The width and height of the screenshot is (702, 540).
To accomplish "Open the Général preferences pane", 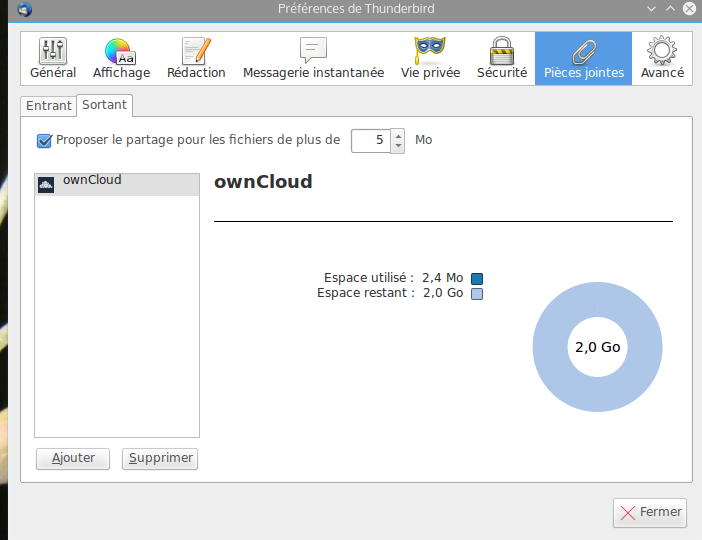I will [x=53, y=58].
